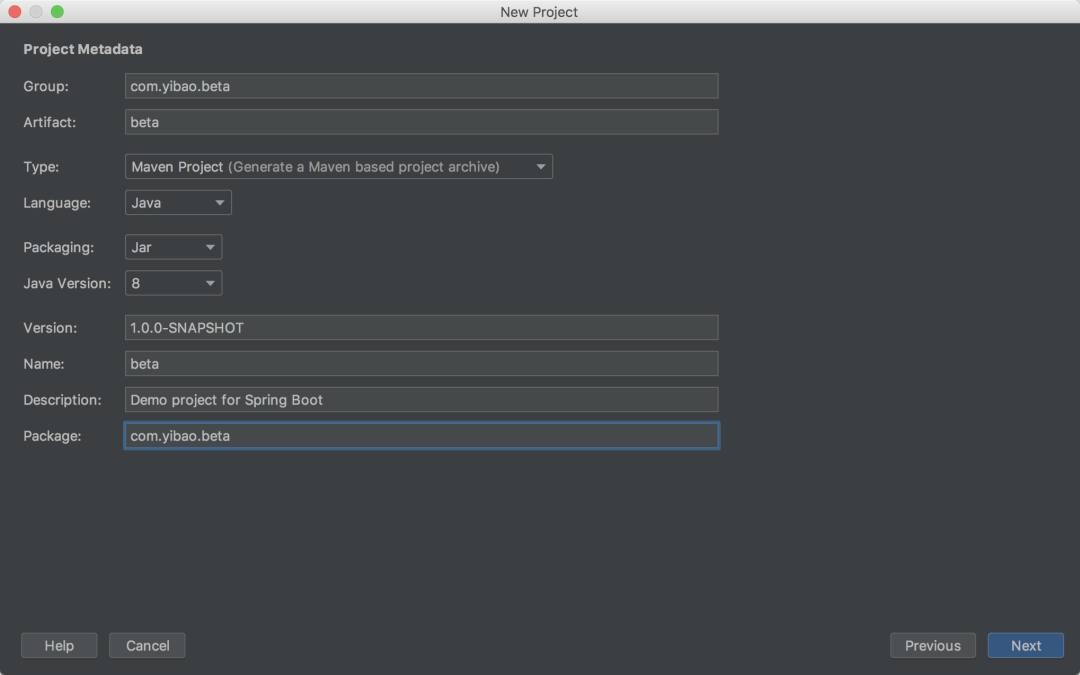Click the Package input field
Viewport: 1080px width, 675px height.
[x=421, y=436]
